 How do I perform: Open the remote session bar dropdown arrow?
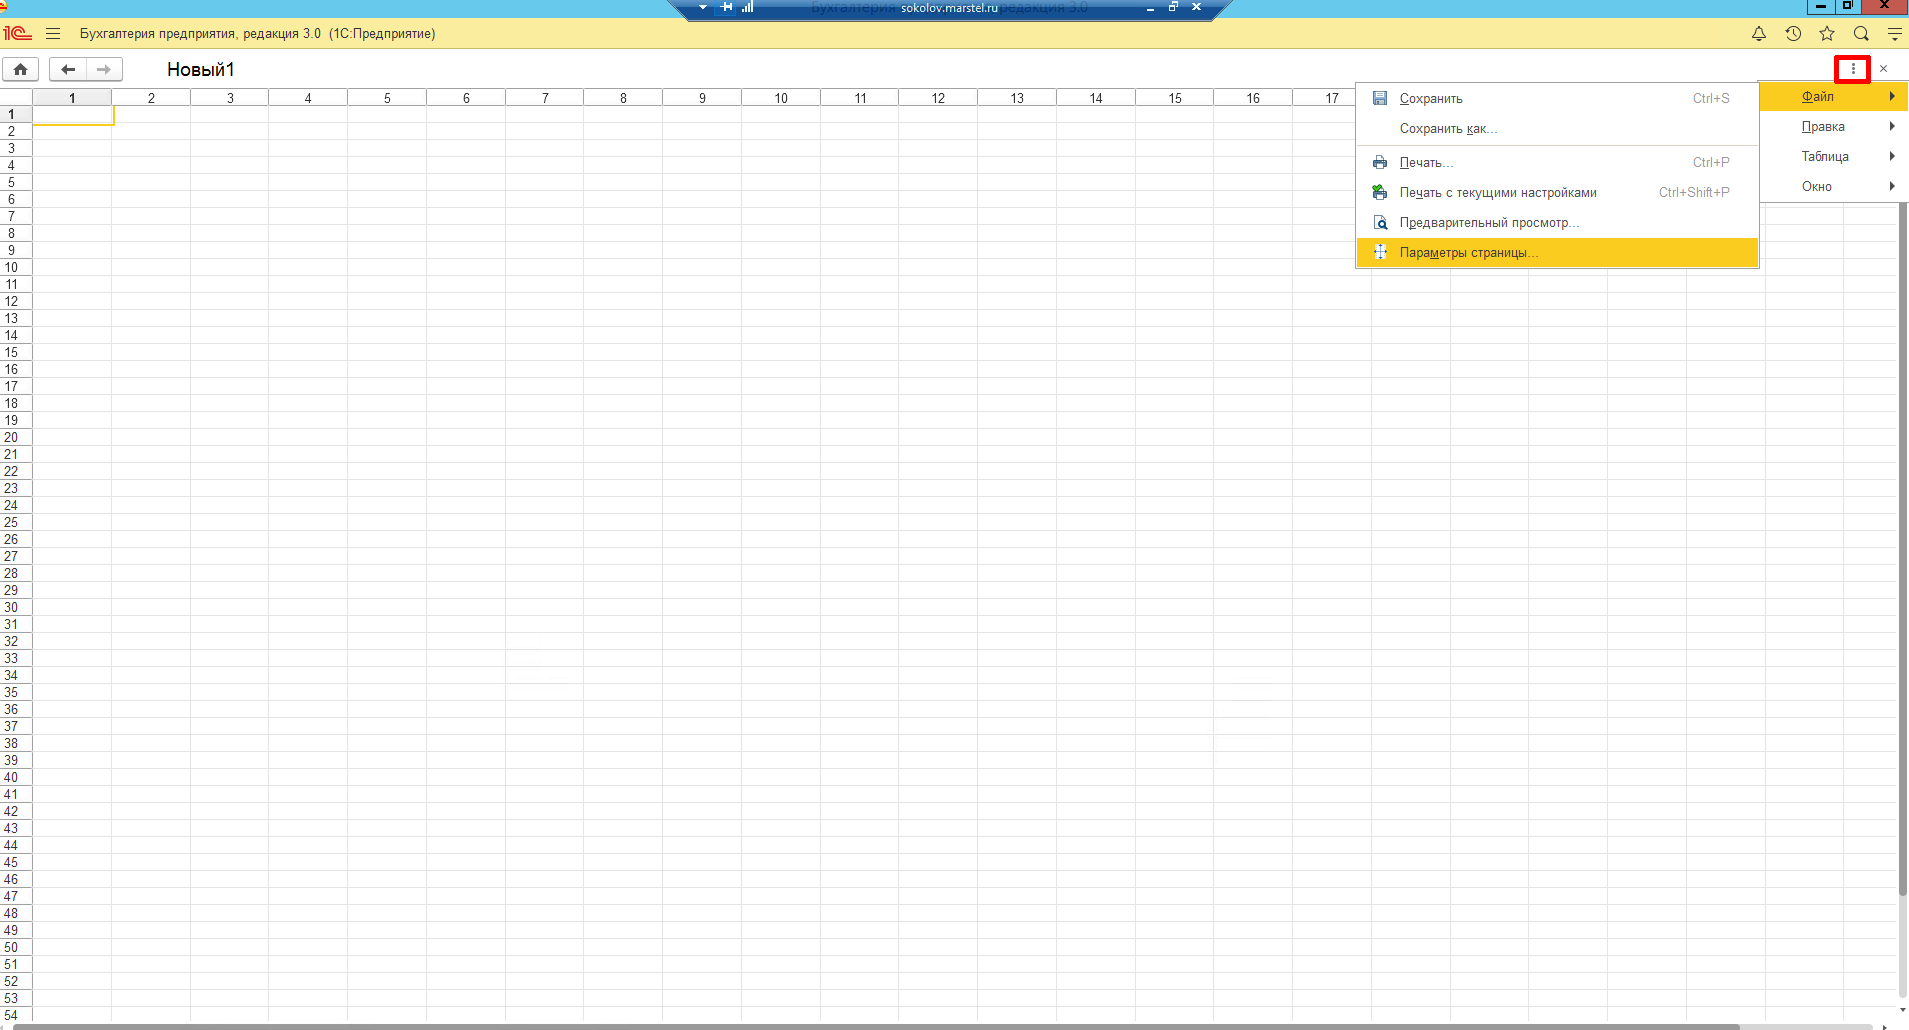(703, 7)
